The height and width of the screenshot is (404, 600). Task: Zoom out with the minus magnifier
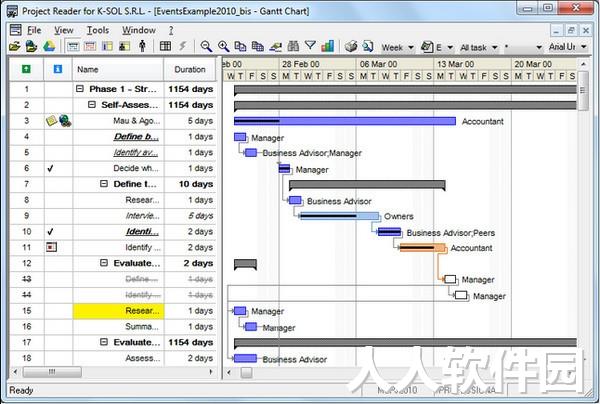pos(206,47)
